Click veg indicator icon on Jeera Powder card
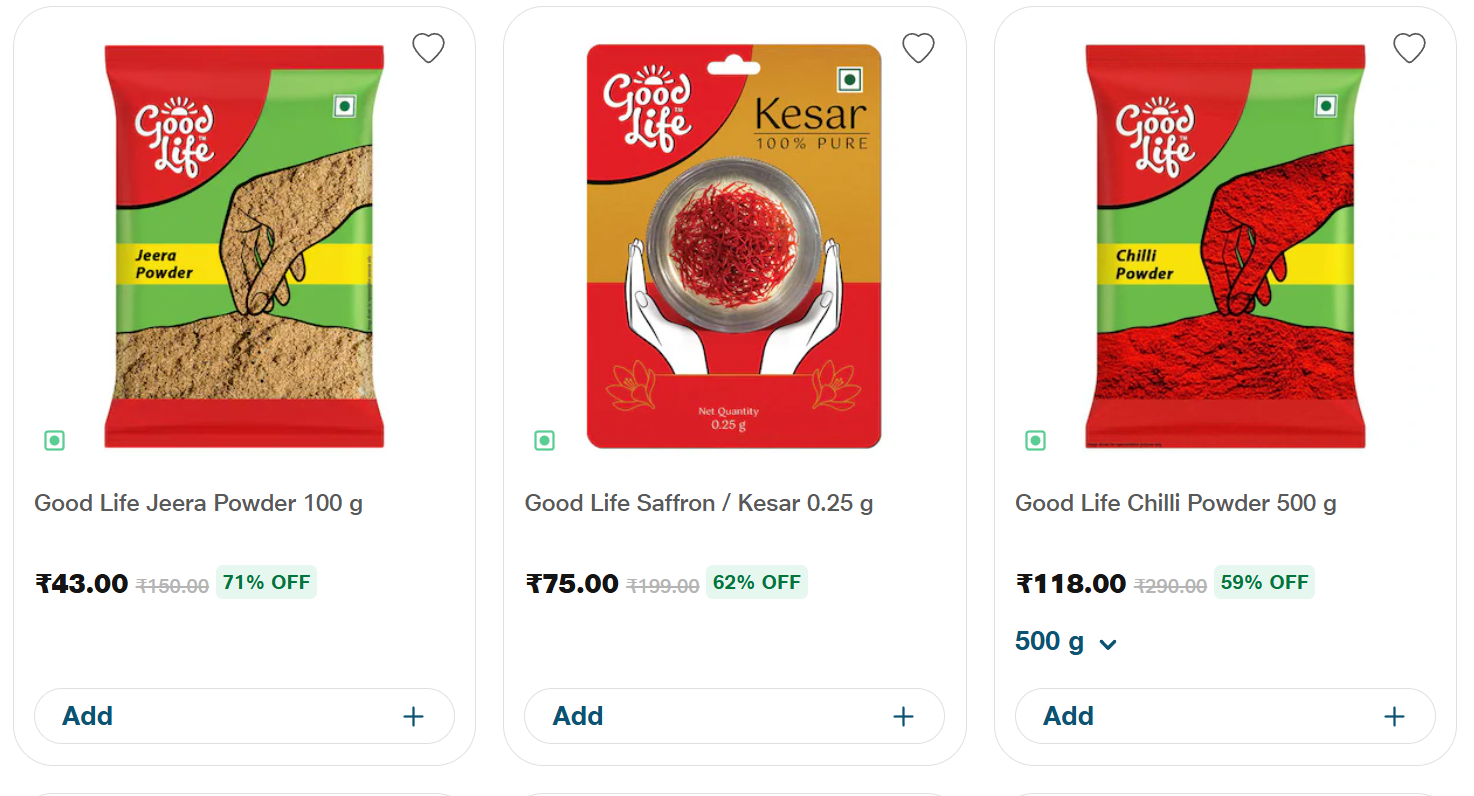 tap(54, 440)
